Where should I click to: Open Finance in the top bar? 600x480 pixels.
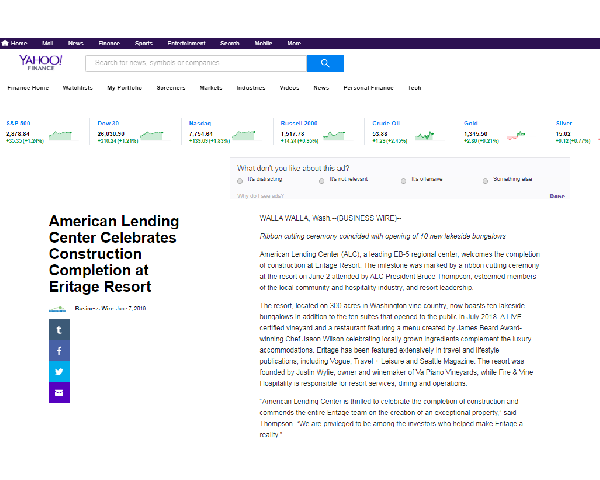click(x=109, y=43)
